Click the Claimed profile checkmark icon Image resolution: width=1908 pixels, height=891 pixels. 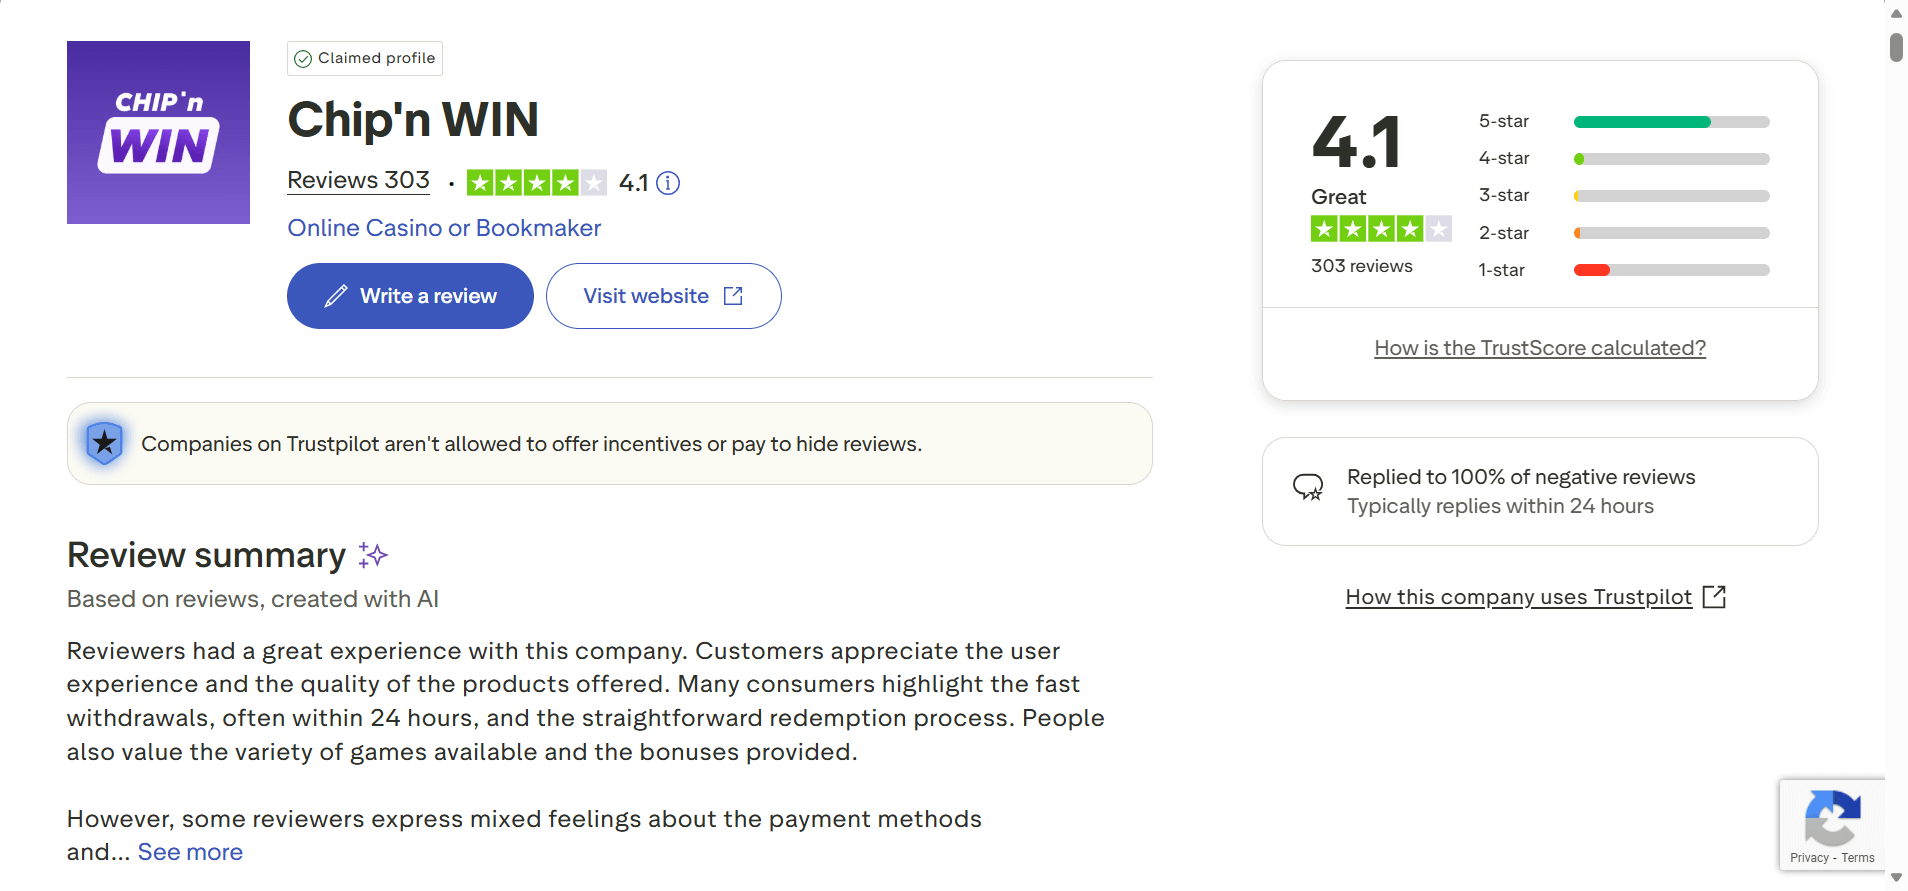303,59
